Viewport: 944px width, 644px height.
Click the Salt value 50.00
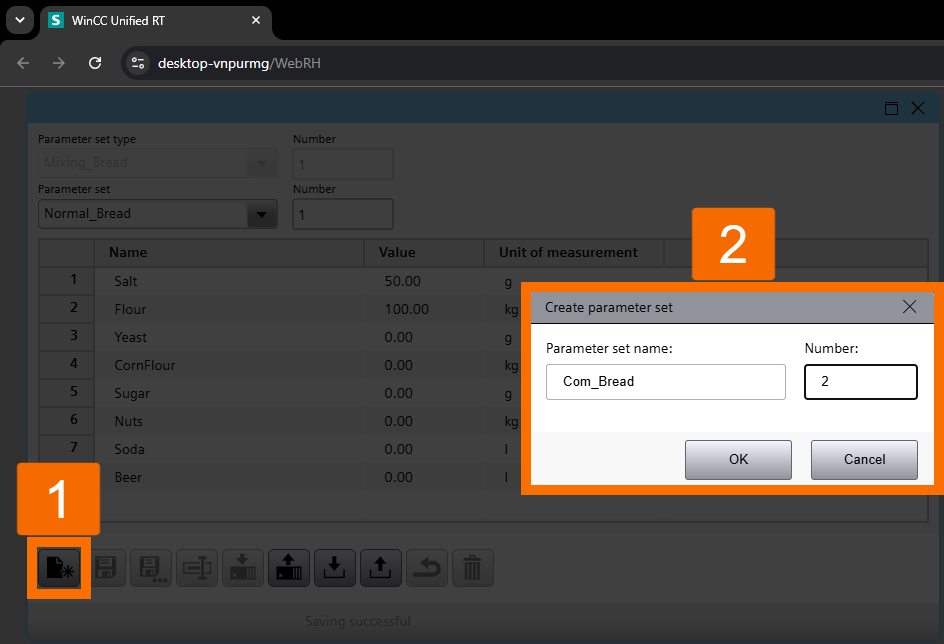tap(402, 281)
